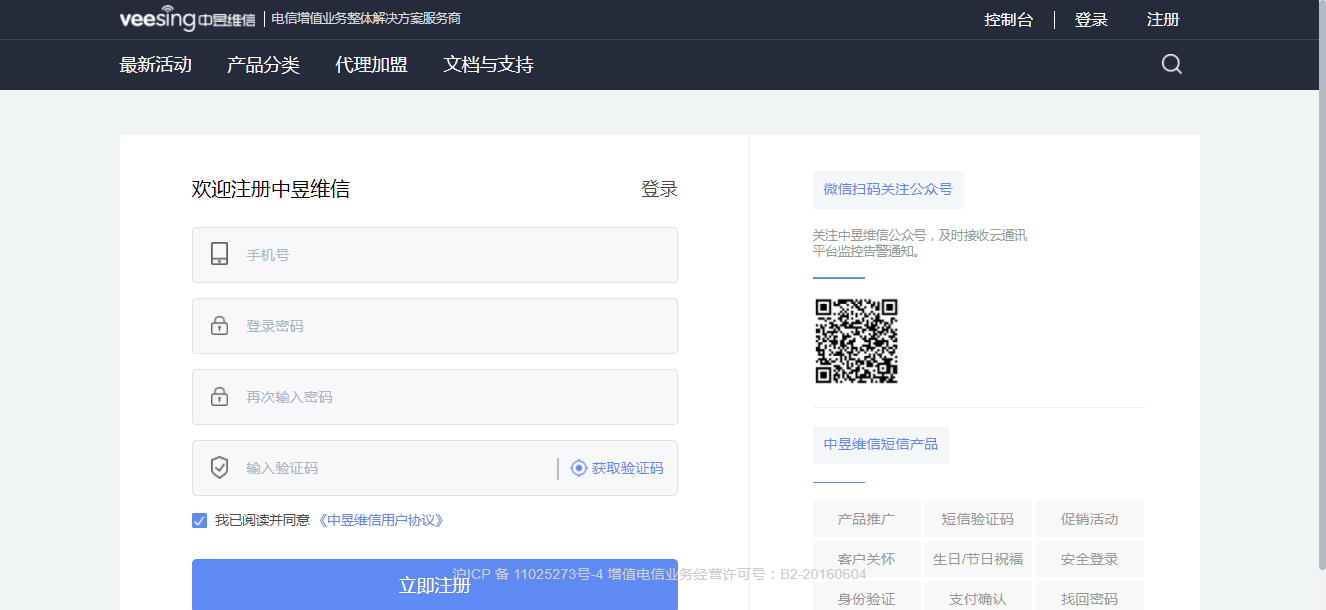Click the search magnifier icon in navbar
Viewport: 1326px width, 610px height.
(x=1171, y=65)
